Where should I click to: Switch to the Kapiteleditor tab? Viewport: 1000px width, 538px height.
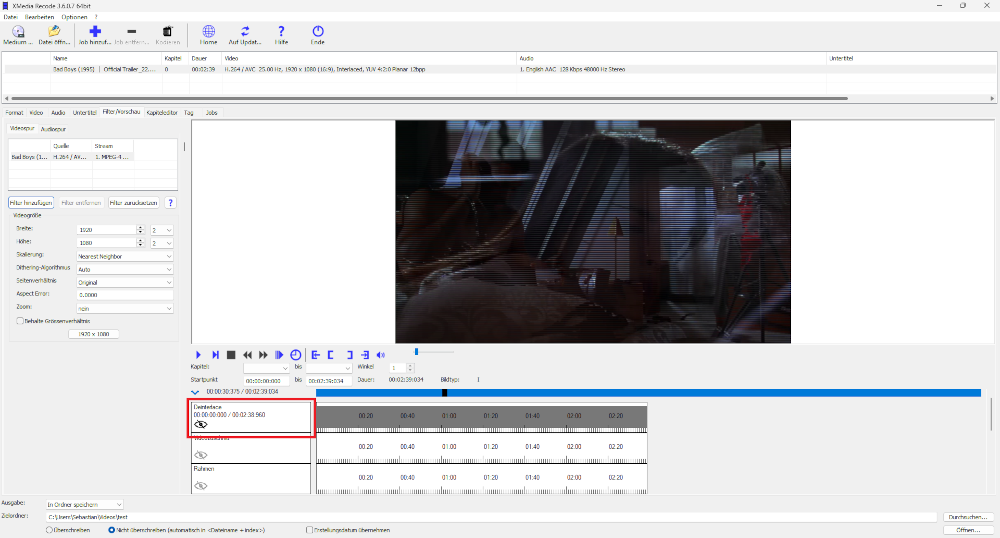point(162,113)
